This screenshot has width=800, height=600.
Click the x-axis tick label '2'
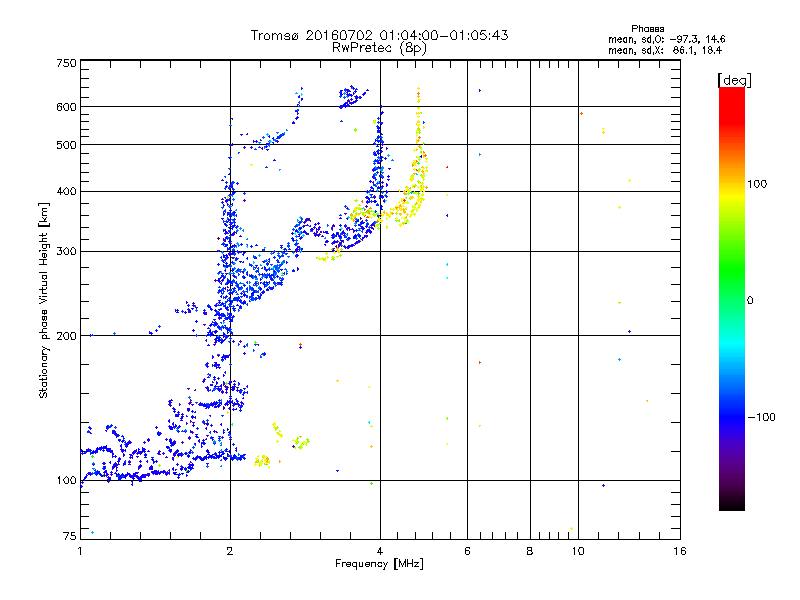230,551
